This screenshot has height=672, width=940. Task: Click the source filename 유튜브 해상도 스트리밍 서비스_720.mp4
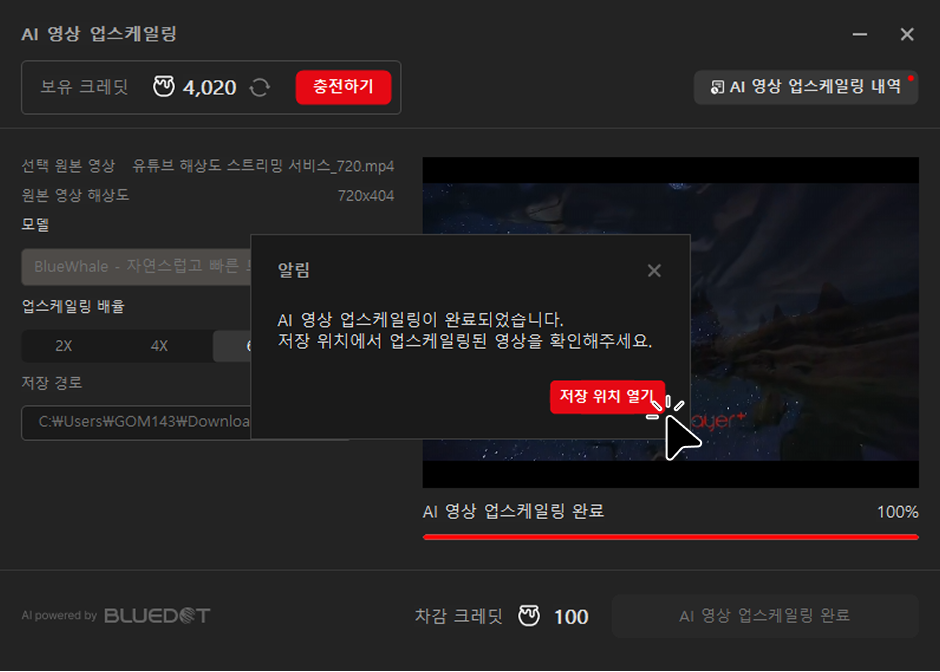[x=263, y=166]
